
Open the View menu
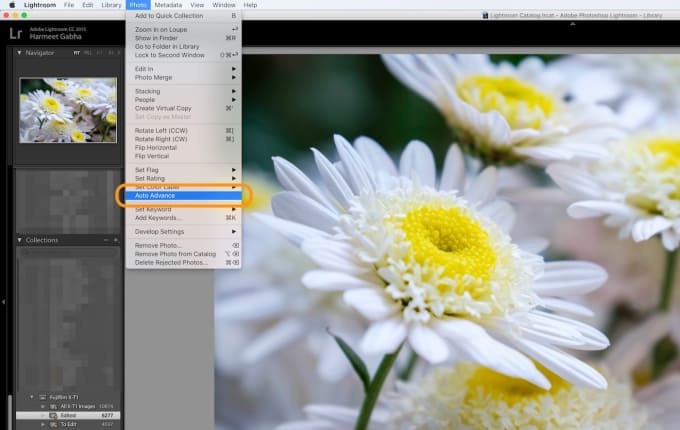pyautogui.click(x=197, y=5)
